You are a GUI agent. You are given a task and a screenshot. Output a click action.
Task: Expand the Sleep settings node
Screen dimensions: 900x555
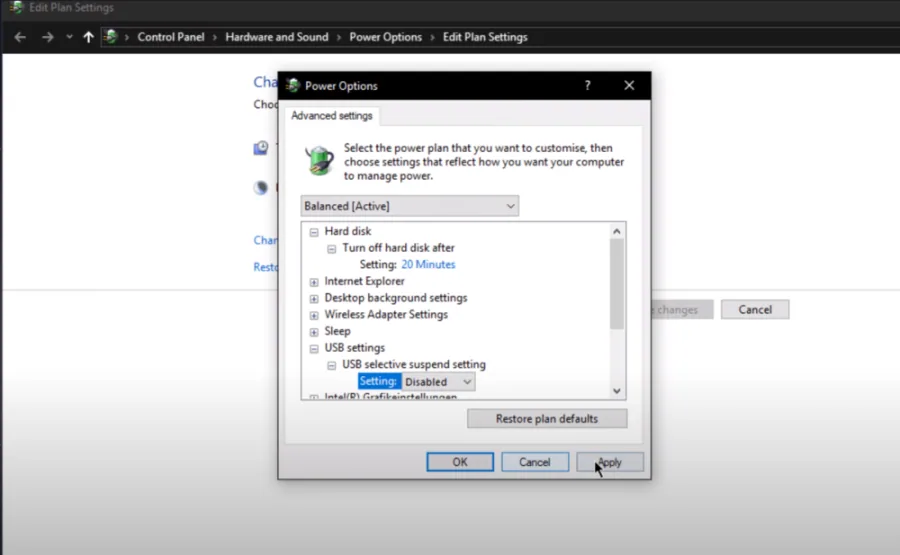[314, 332]
